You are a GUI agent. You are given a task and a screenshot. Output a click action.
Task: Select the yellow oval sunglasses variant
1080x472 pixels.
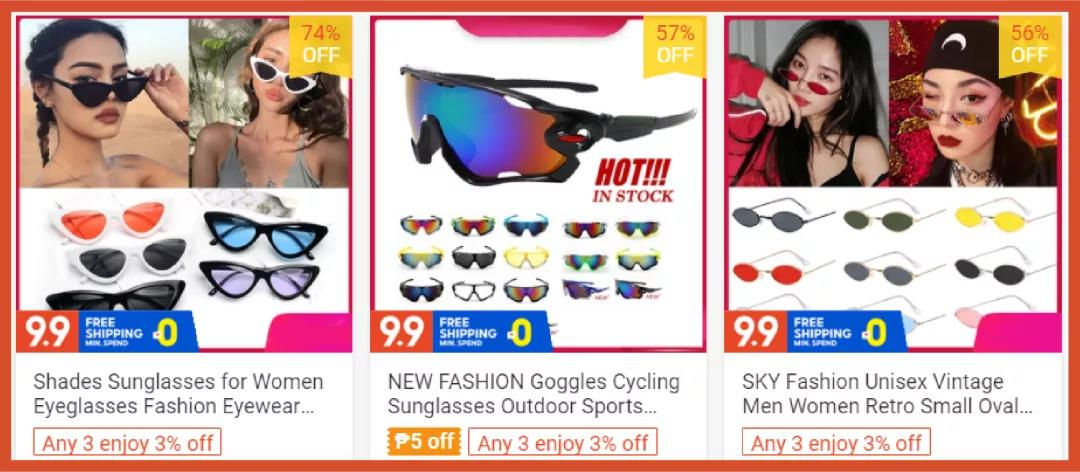pos(1002,219)
